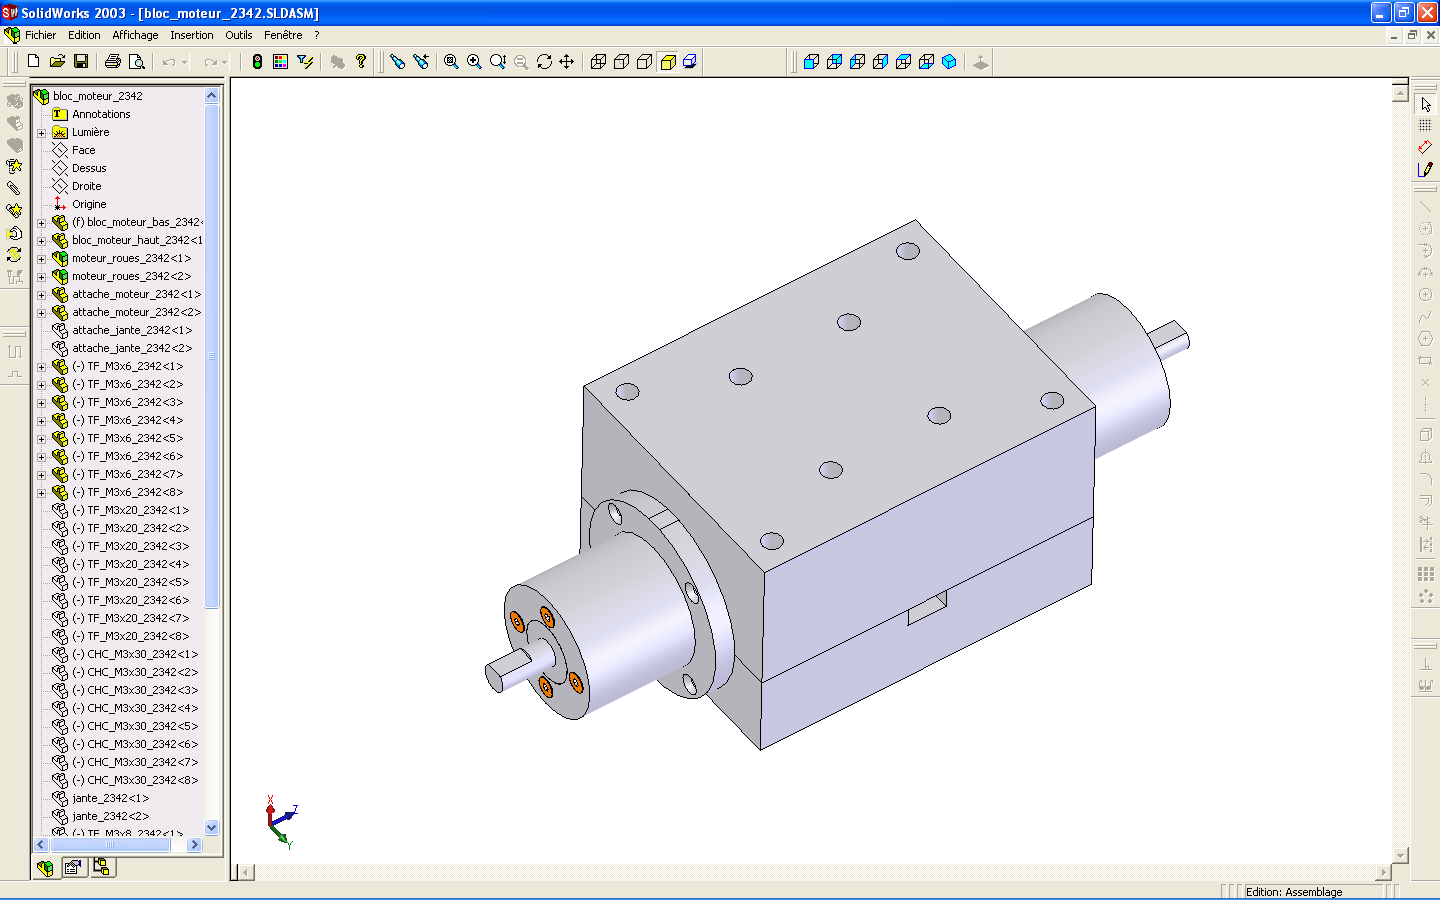Select the Zoom to fit tool

tap(451, 62)
